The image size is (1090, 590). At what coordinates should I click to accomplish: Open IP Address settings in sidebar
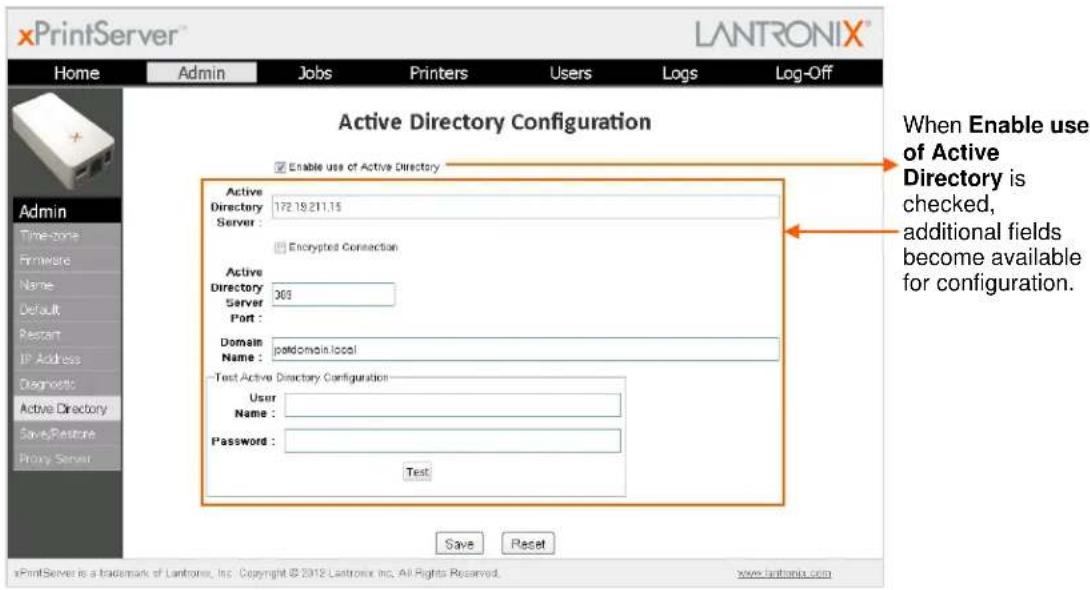(x=67, y=359)
